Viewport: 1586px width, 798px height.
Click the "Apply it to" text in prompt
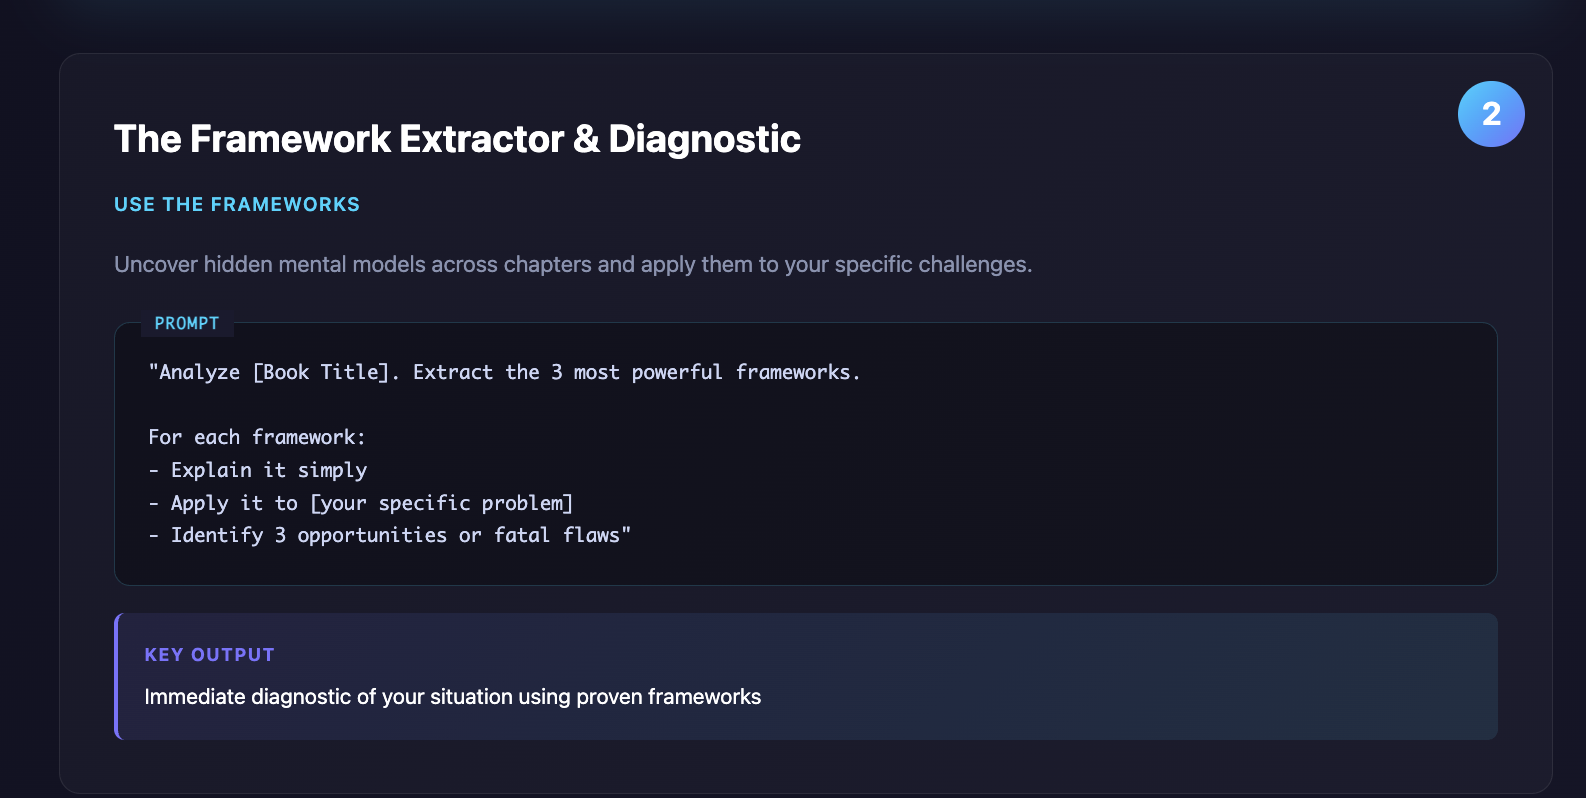point(233,503)
